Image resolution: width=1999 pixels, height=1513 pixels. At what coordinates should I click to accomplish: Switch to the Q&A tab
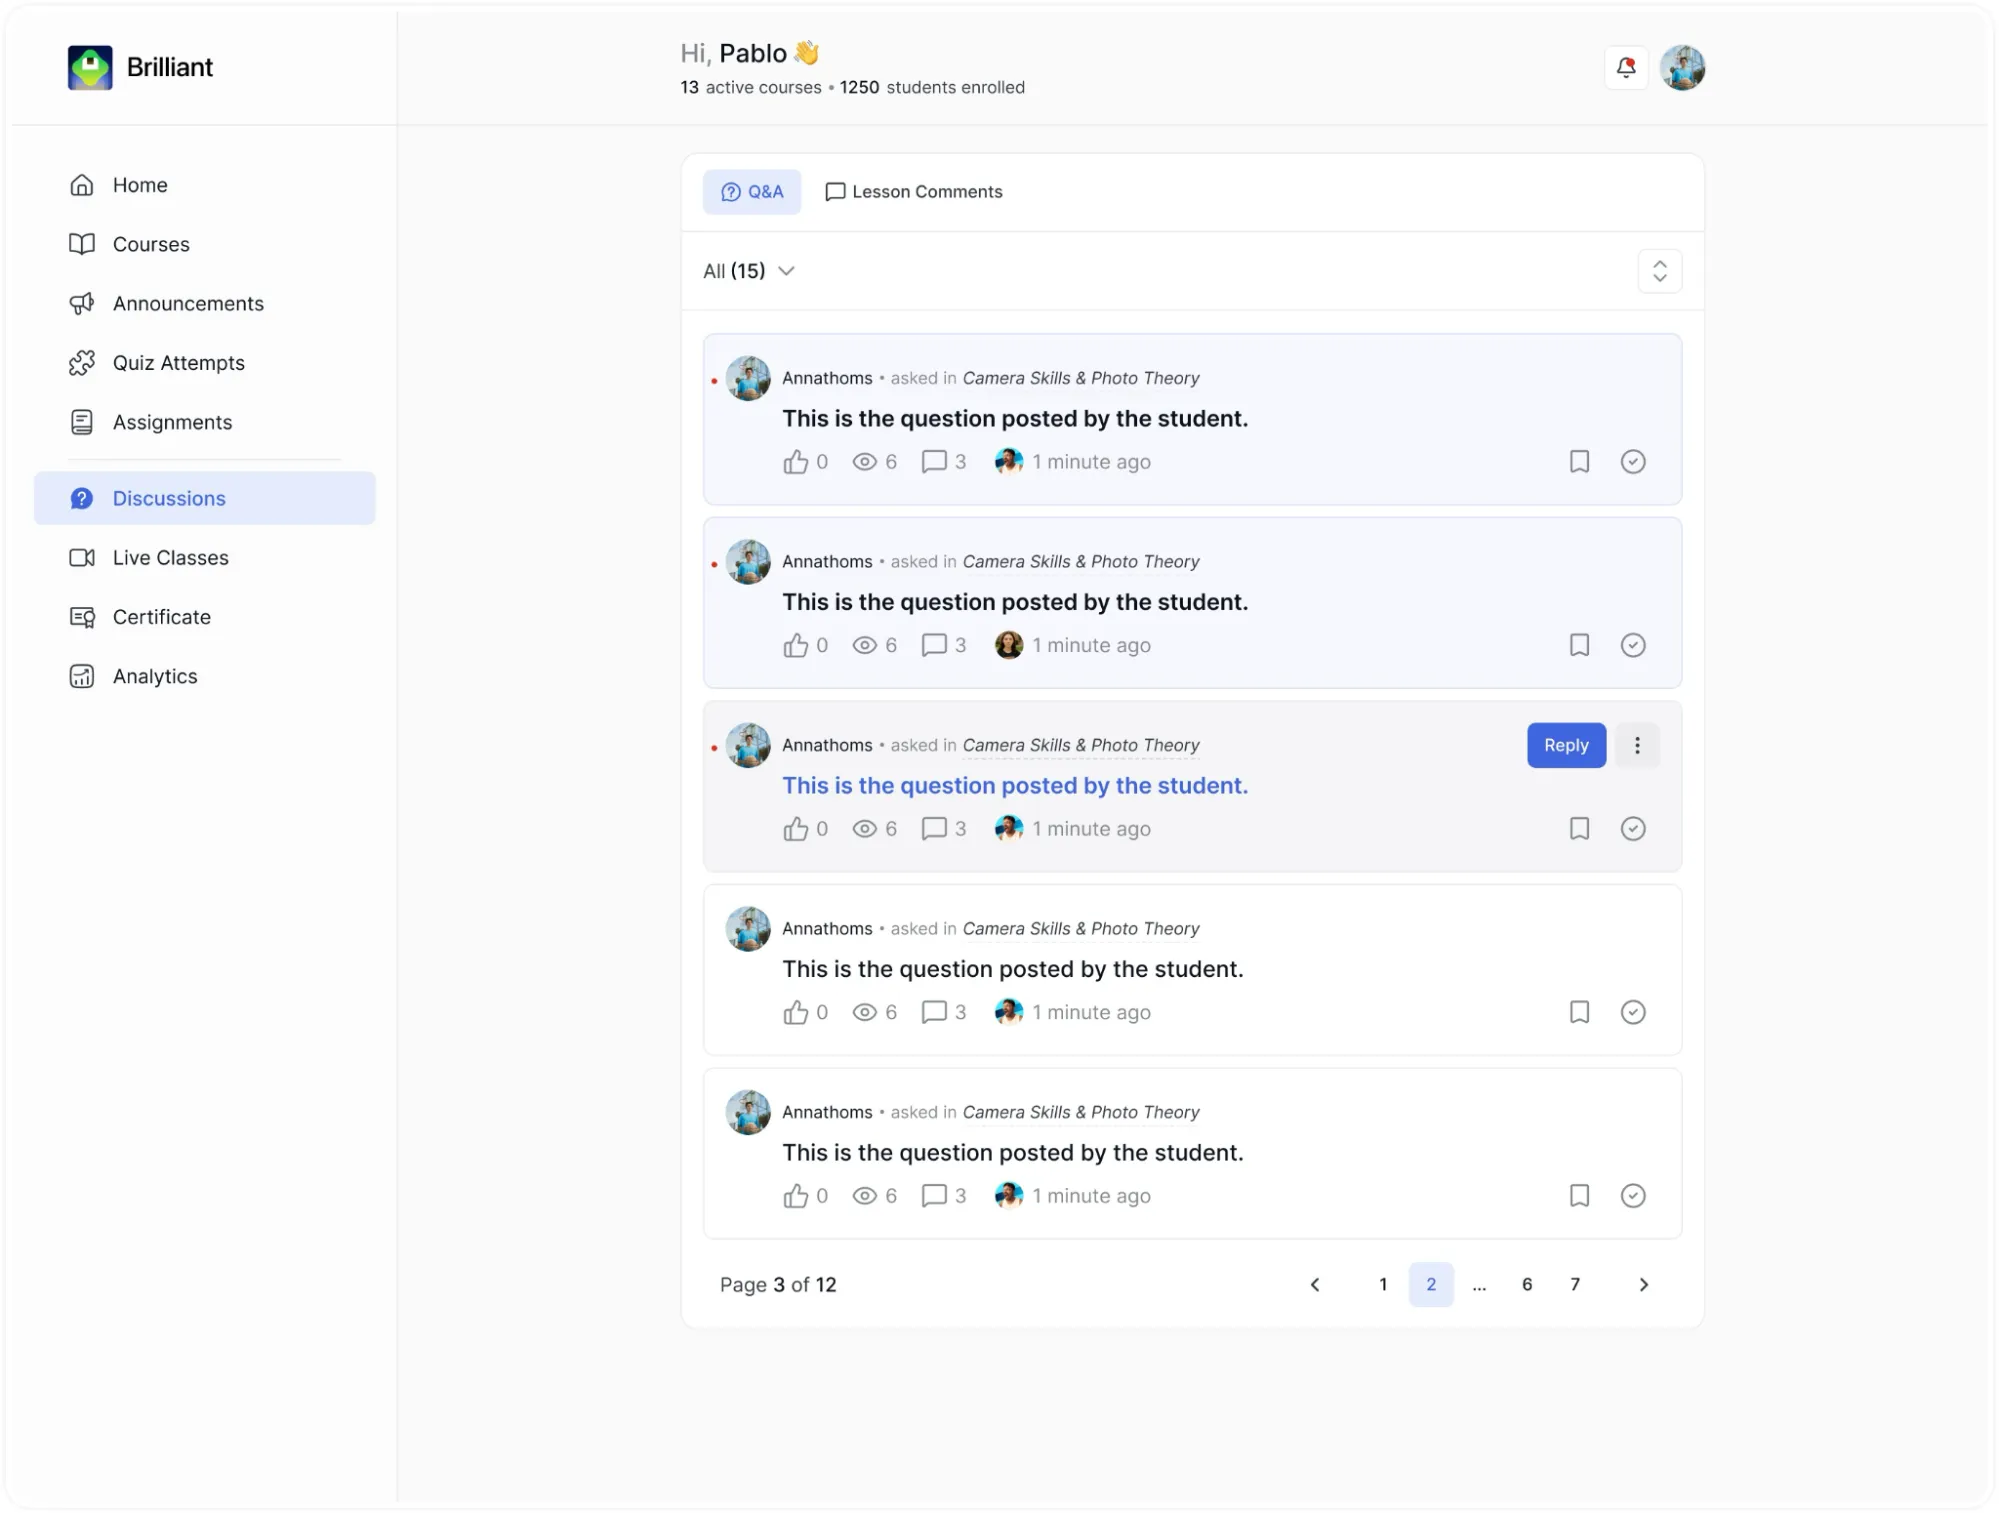tap(752, 191)
